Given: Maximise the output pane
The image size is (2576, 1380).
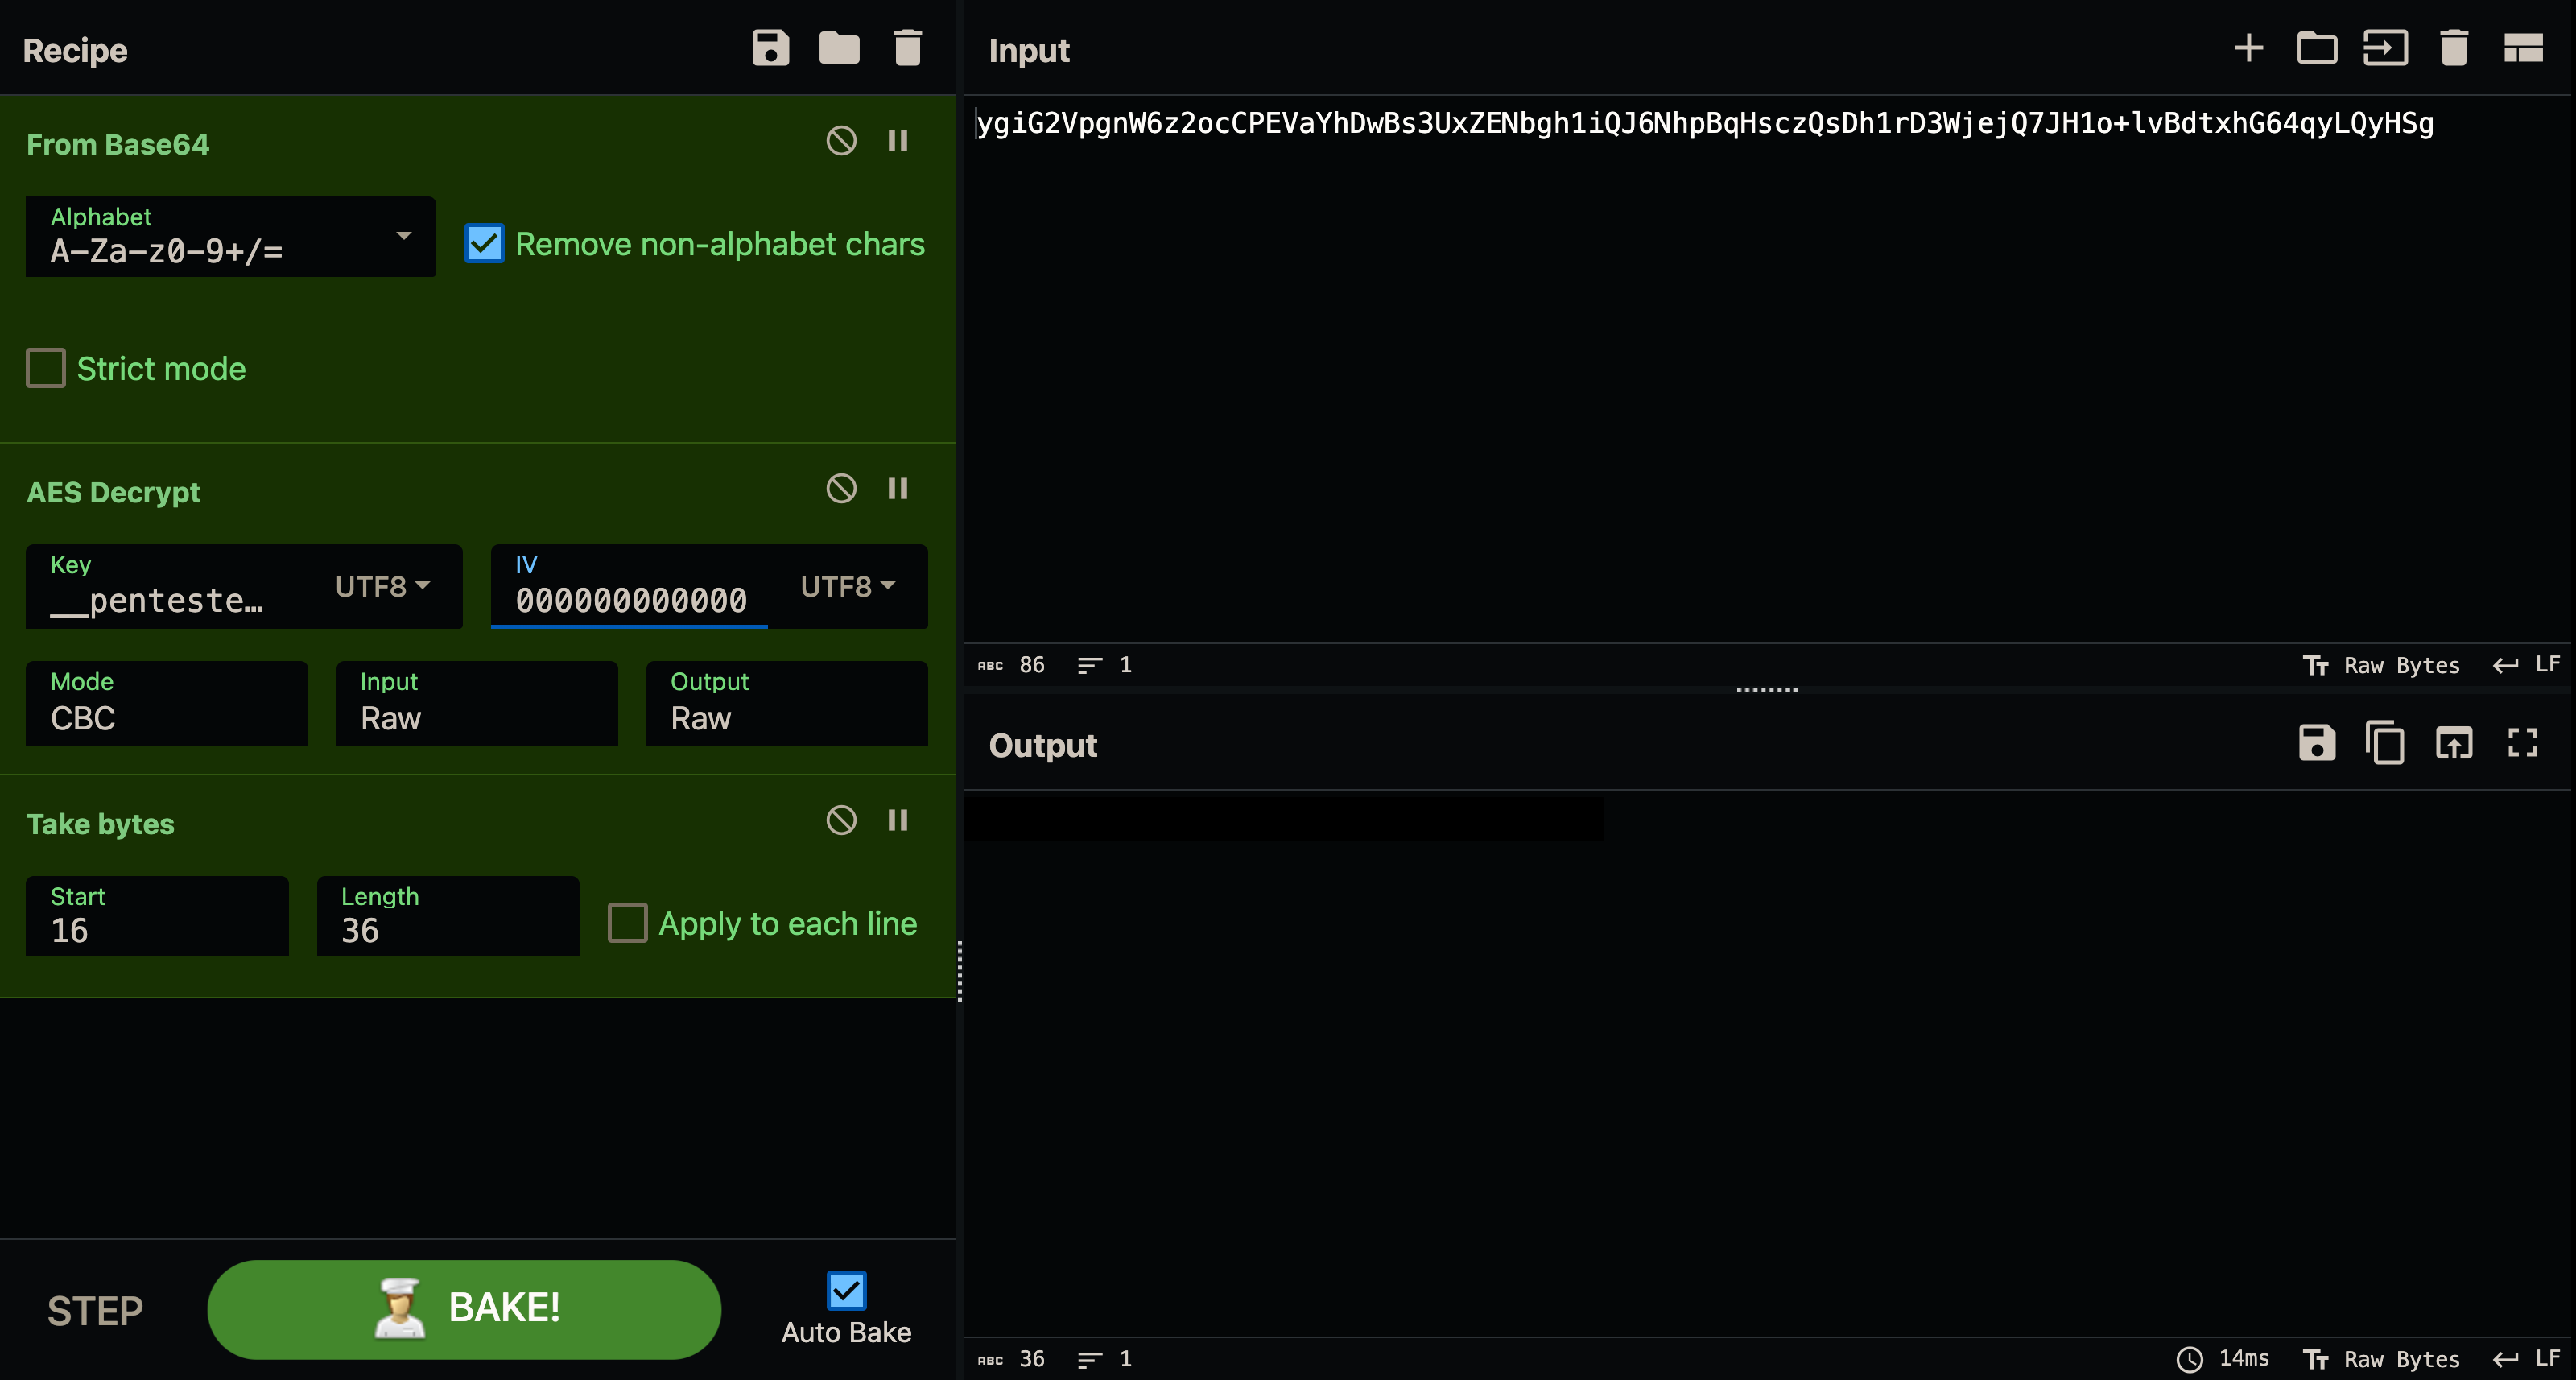Looking at the screenshot, I should (2522, 743).
